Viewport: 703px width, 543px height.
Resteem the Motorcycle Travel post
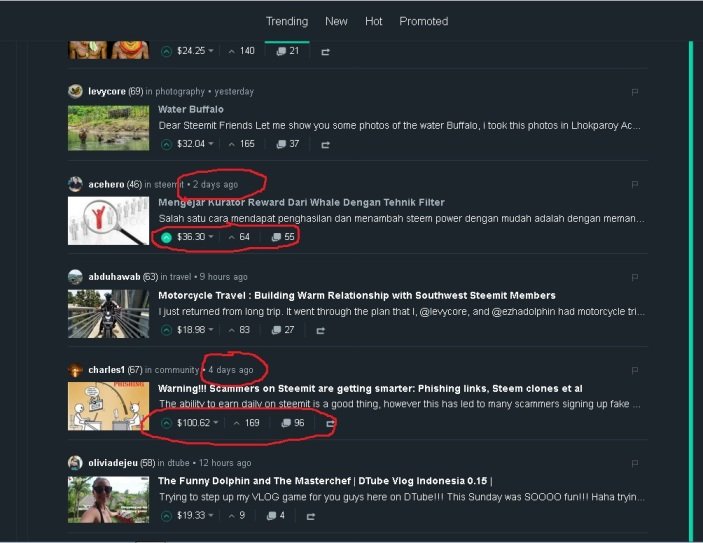pyautogui.click(x=321, y=331)
